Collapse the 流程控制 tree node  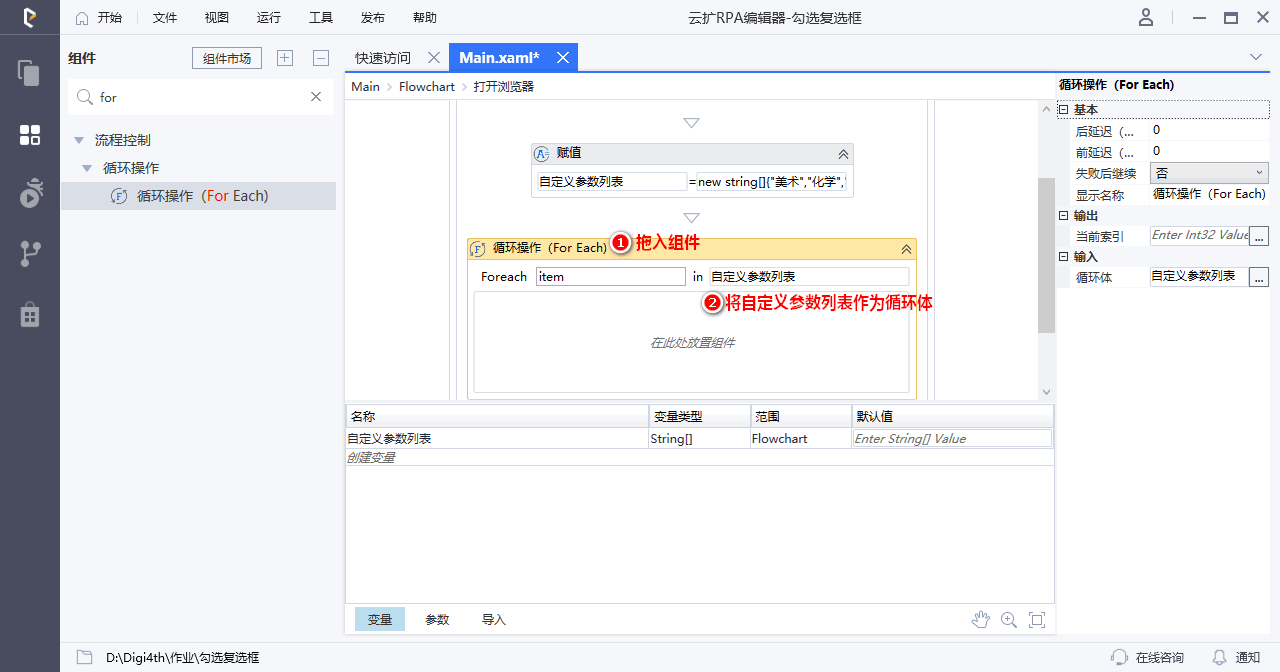coord(80,140)
